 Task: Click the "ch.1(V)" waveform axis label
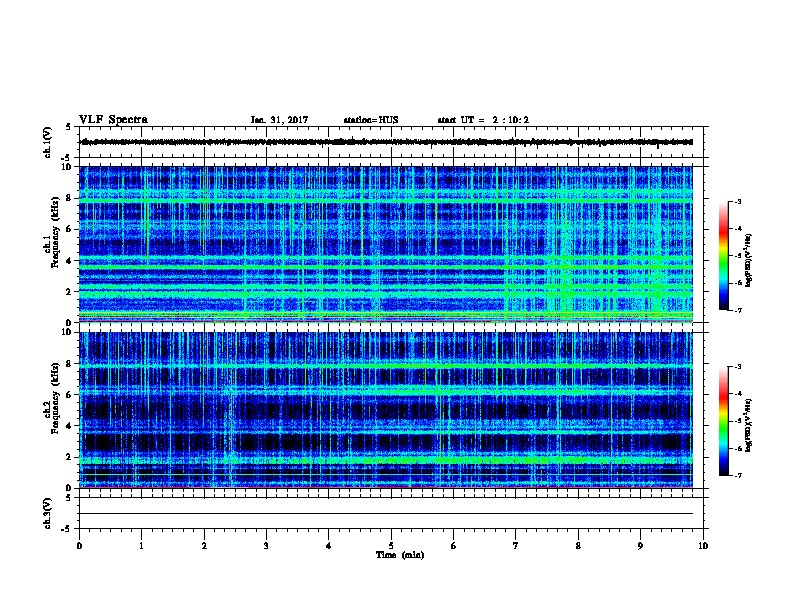click(47, 142)
